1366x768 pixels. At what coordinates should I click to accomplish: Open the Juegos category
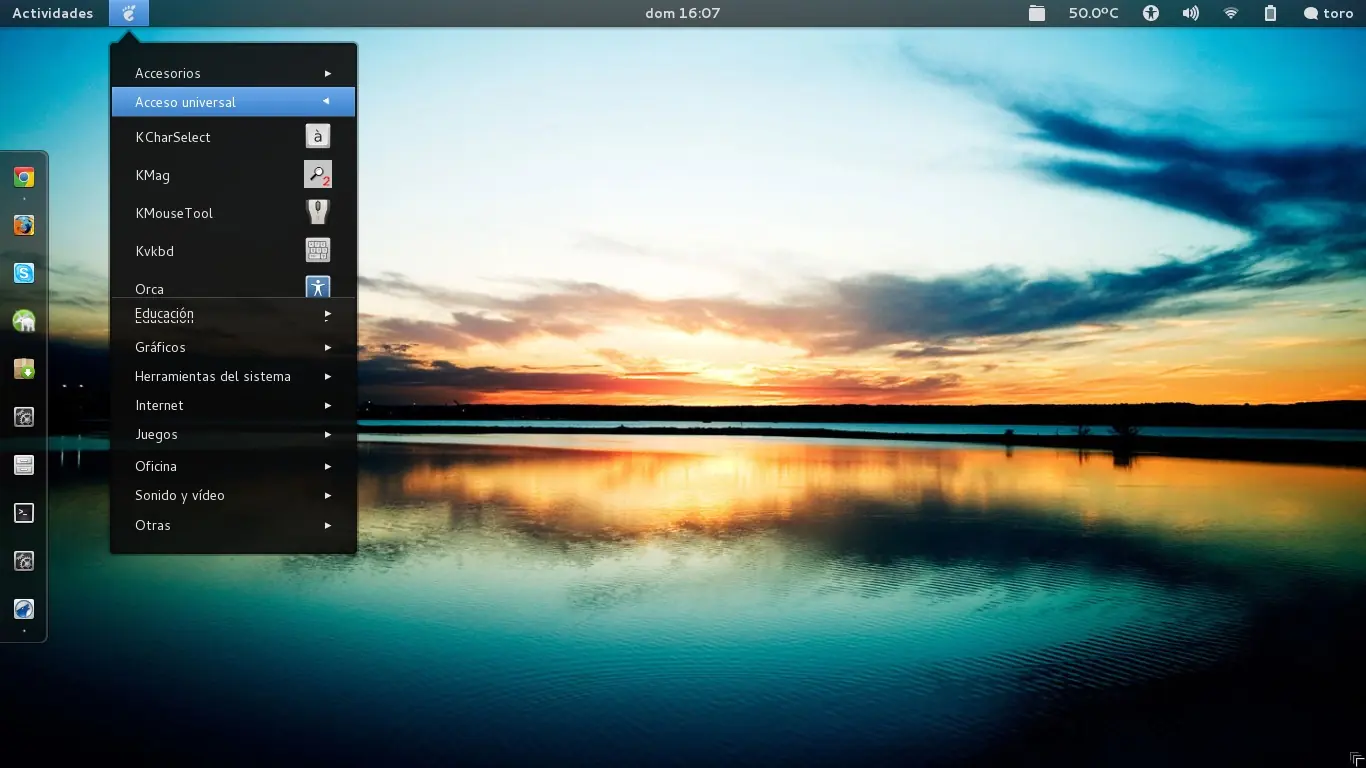[x=233, y=434]
